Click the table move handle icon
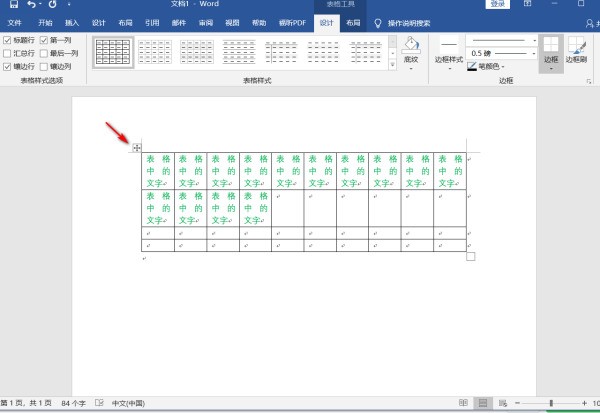 (x=137, y=148)
